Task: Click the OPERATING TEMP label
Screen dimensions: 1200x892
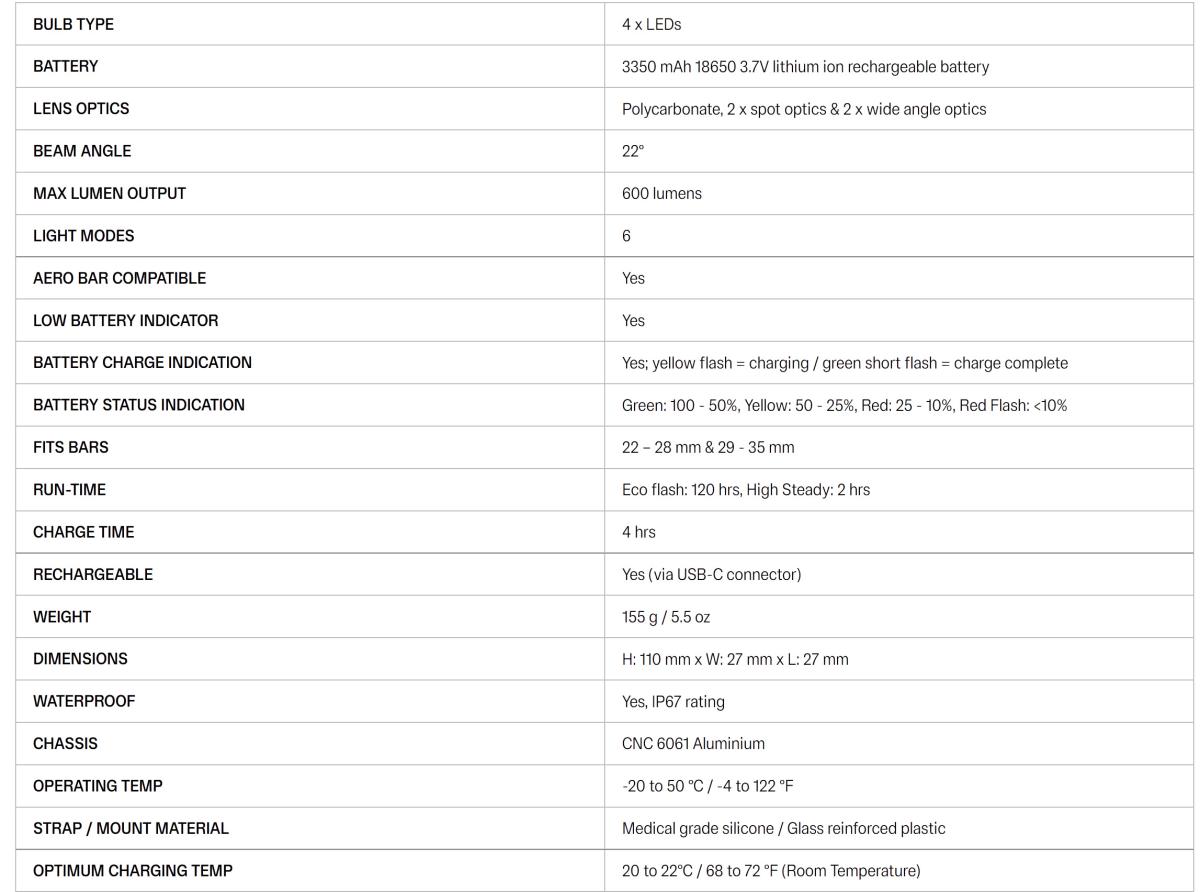Action: pyautogui.click(x=97, y=786)
